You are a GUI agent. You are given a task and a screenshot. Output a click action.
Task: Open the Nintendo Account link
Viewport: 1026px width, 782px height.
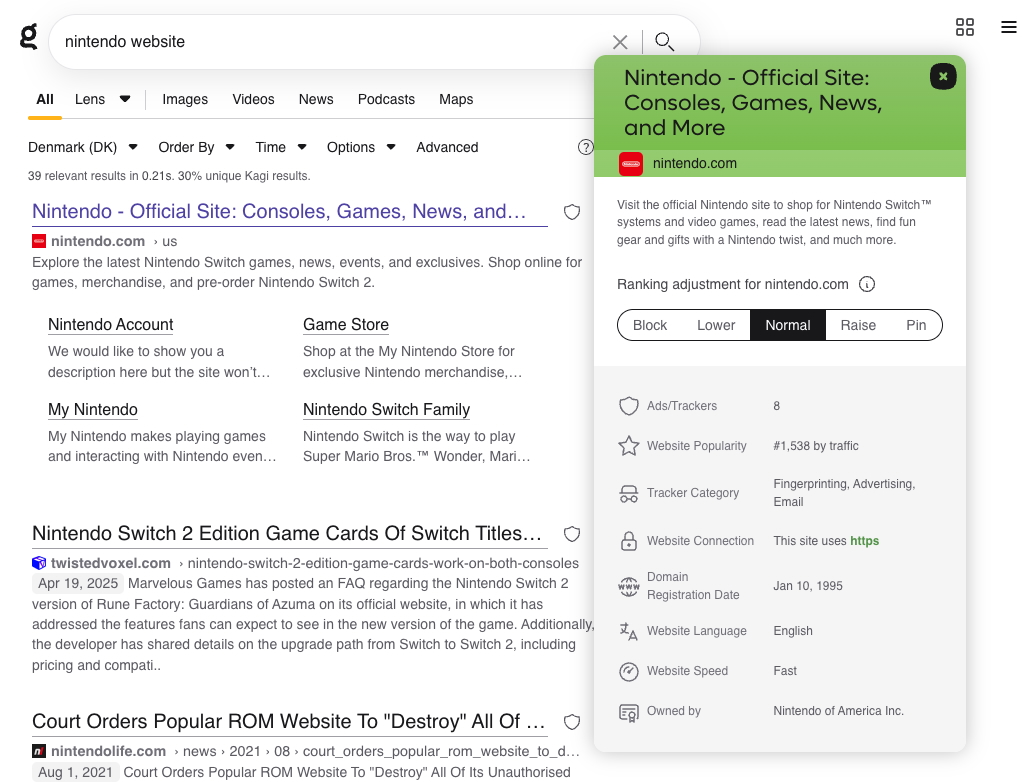coord(110,324)
